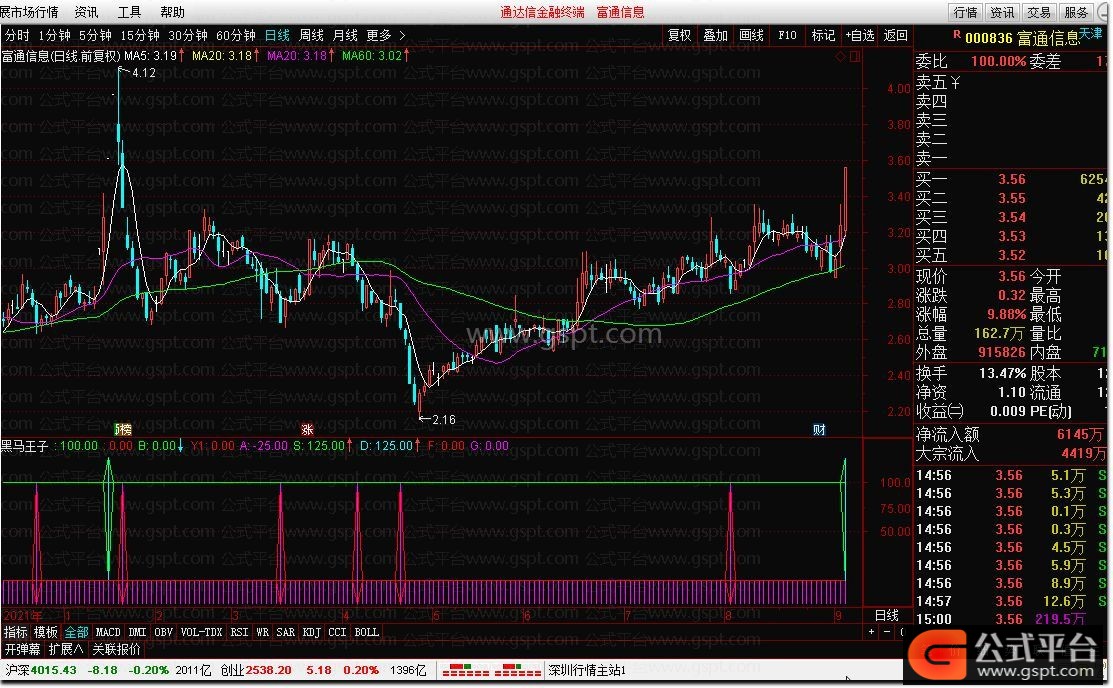Open the 工具 menu
This screenshot has width=1113, height=688.
click(x=129, y=12)
